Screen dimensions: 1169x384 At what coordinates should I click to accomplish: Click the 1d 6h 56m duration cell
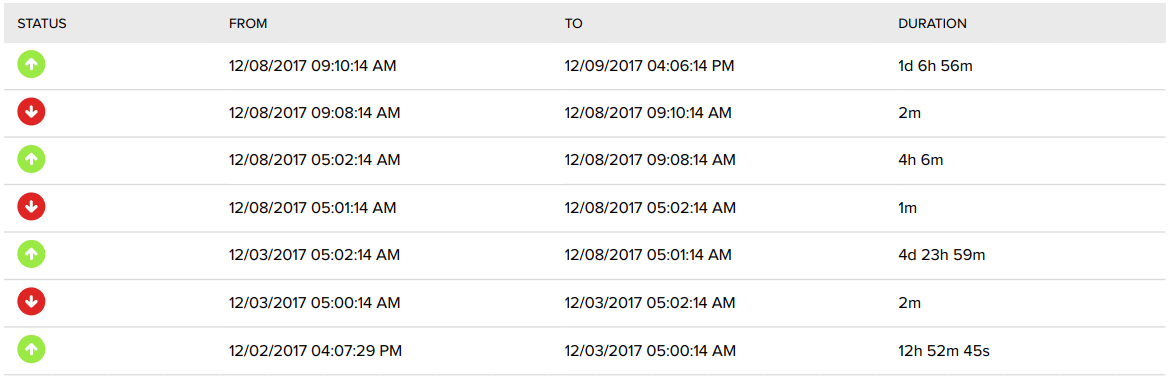tap(936, 66)
